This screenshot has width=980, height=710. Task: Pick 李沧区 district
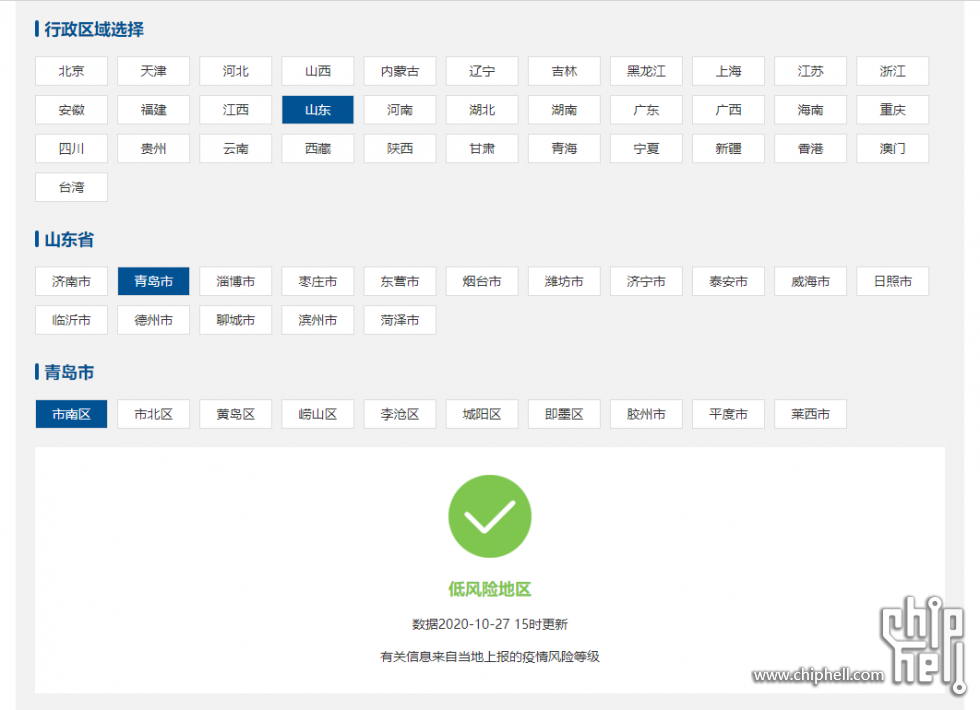click(400, 414)
